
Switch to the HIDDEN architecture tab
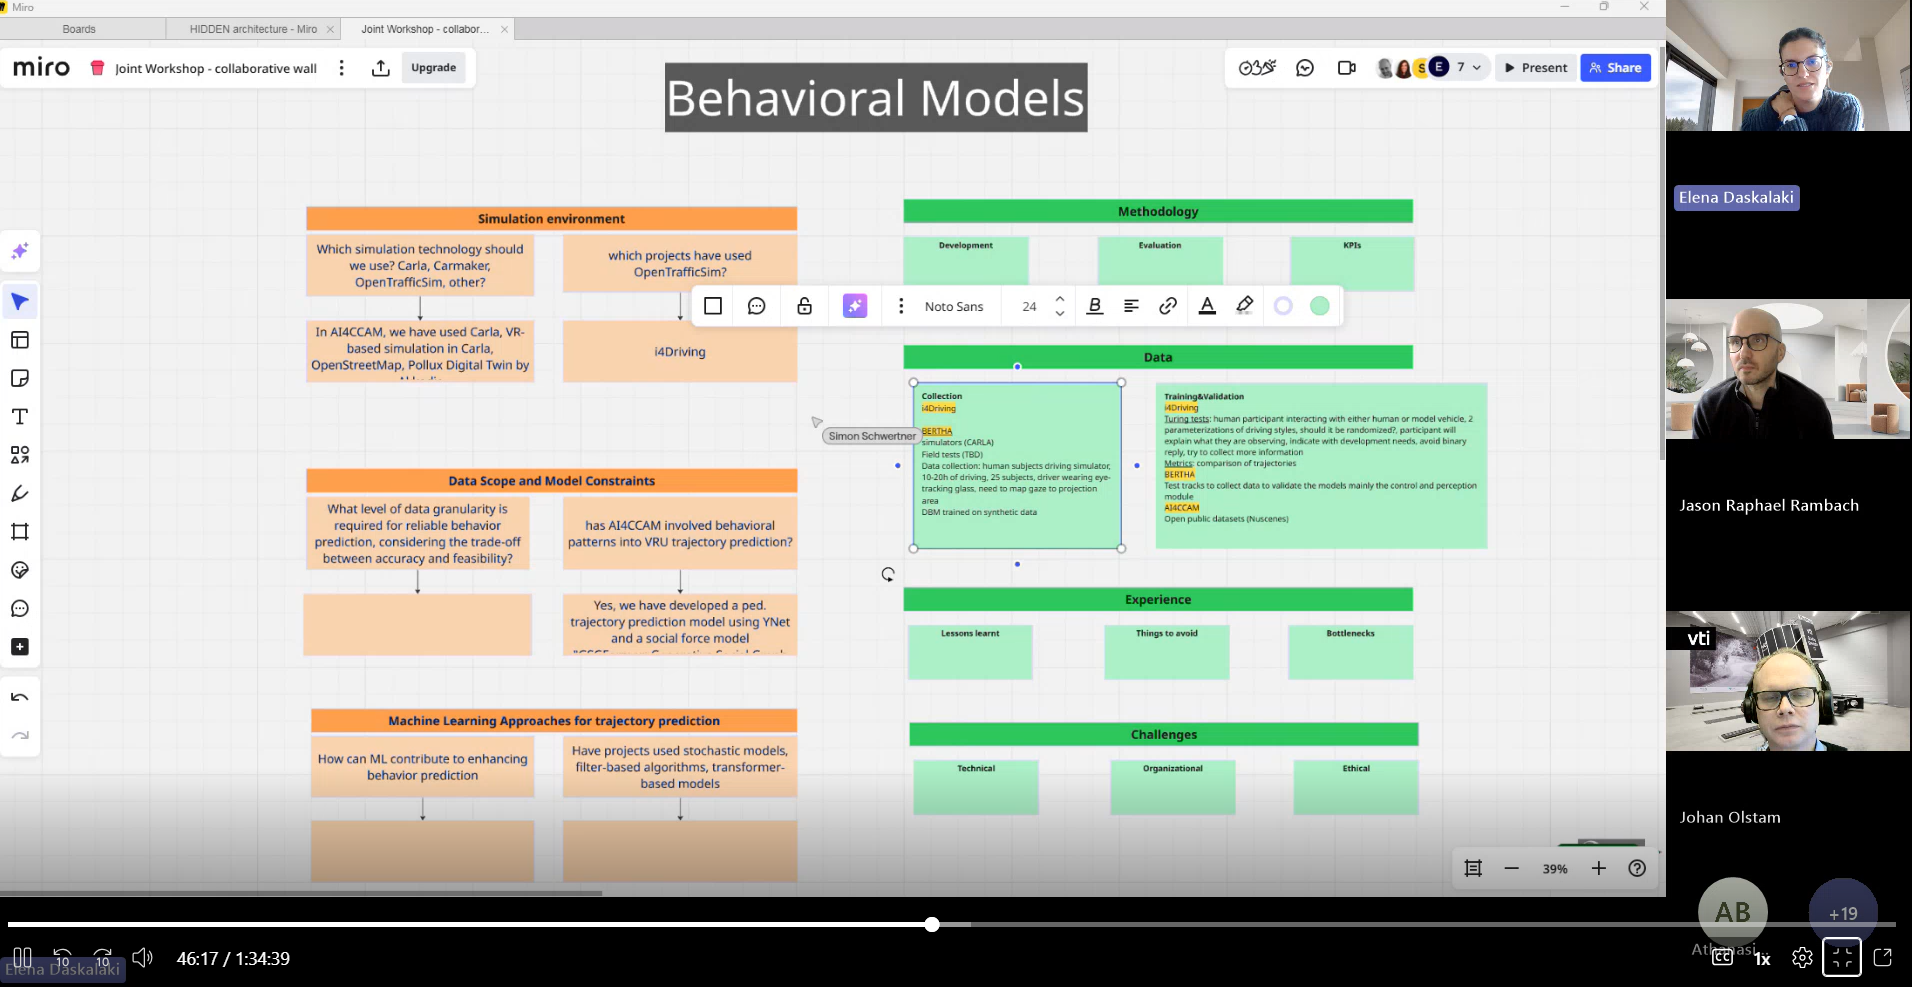[253, 29]
